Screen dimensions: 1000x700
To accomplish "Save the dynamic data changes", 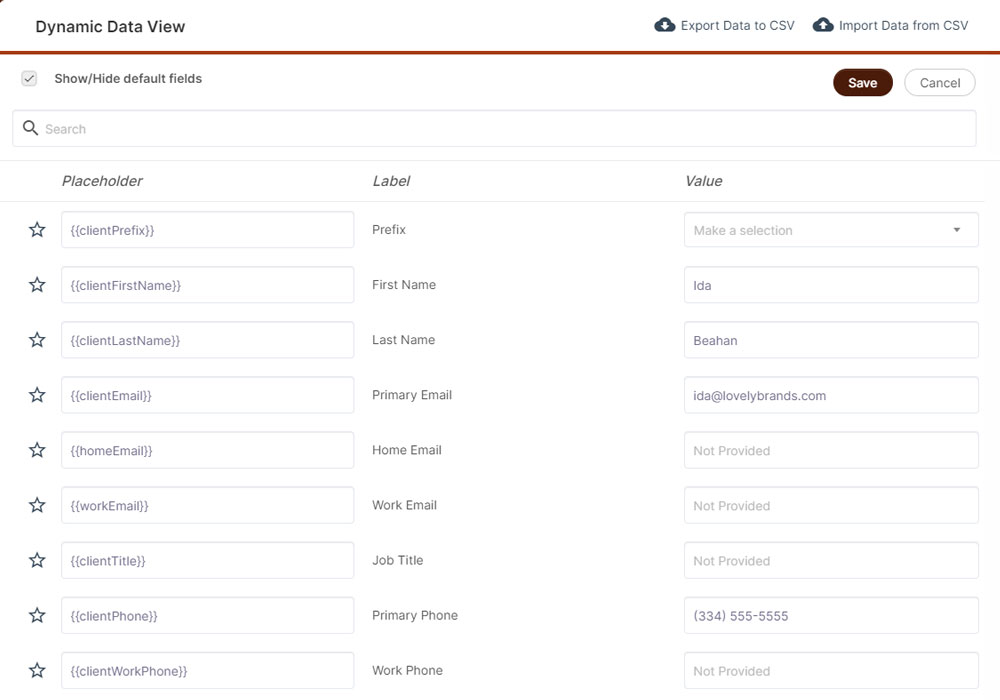I will pos(862,83).
